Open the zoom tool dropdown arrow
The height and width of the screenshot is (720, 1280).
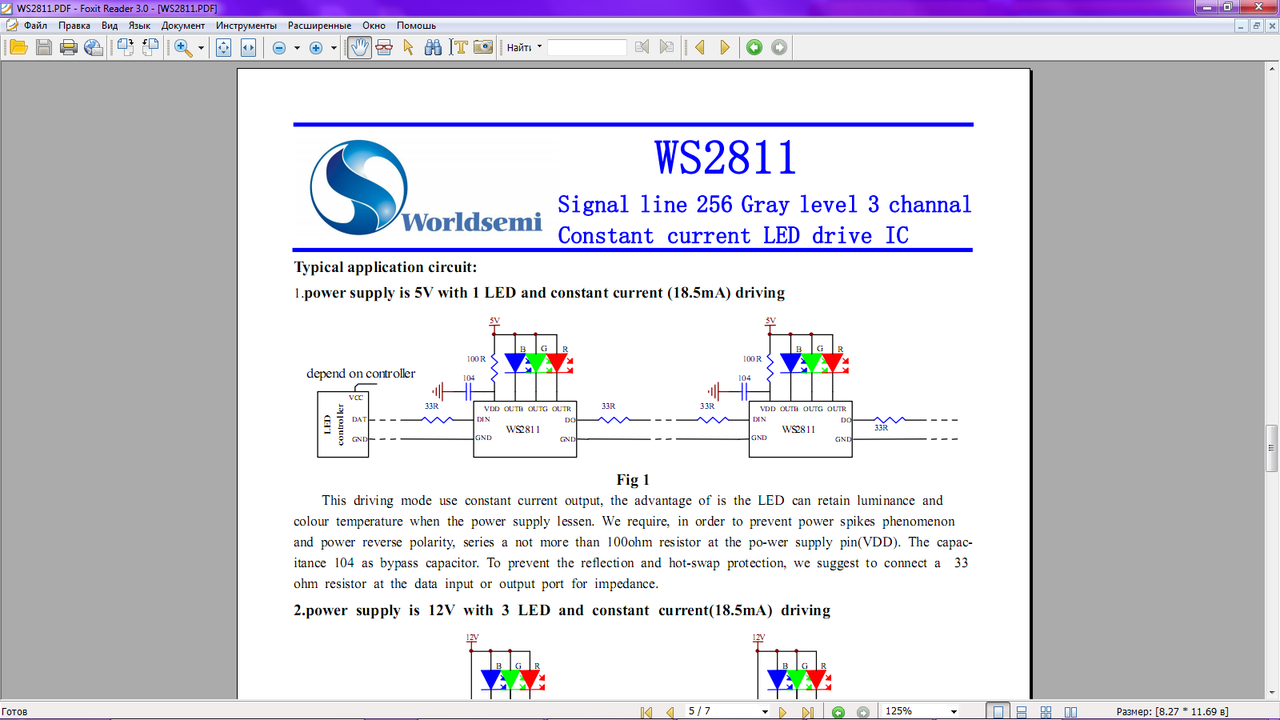click(x=201, y=48)
